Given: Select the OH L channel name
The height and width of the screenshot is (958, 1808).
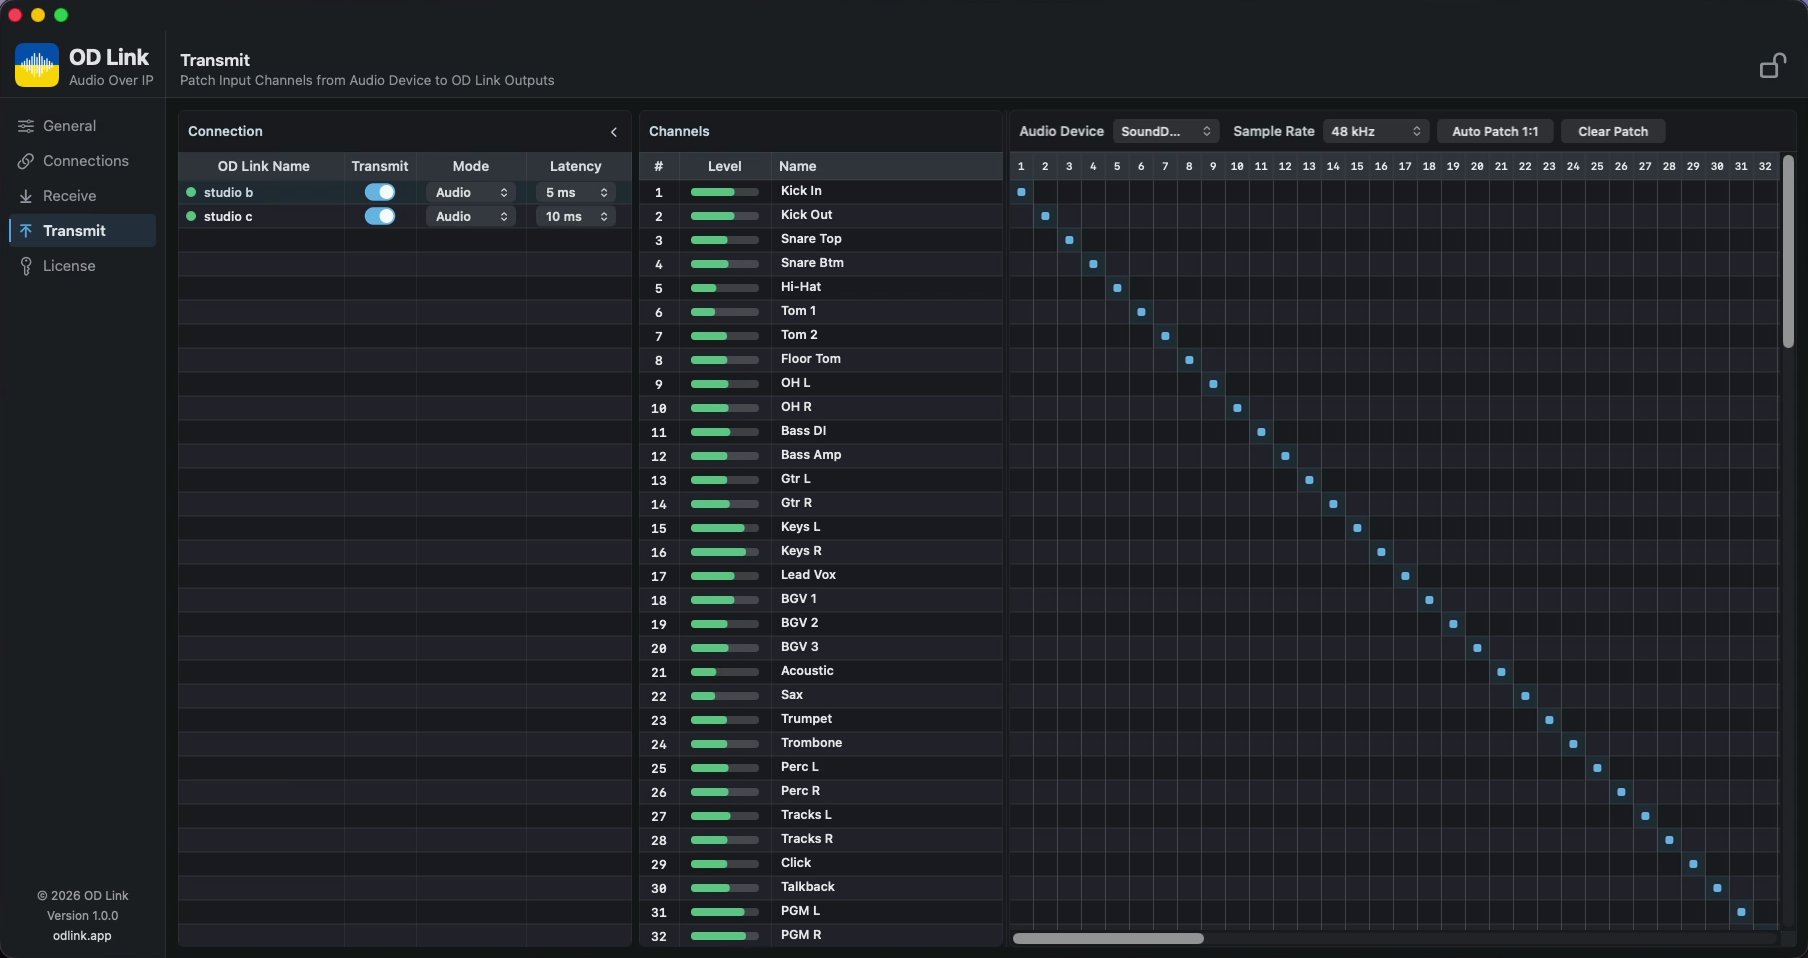Looking at the screenshot, I should (x=795, y=383).
